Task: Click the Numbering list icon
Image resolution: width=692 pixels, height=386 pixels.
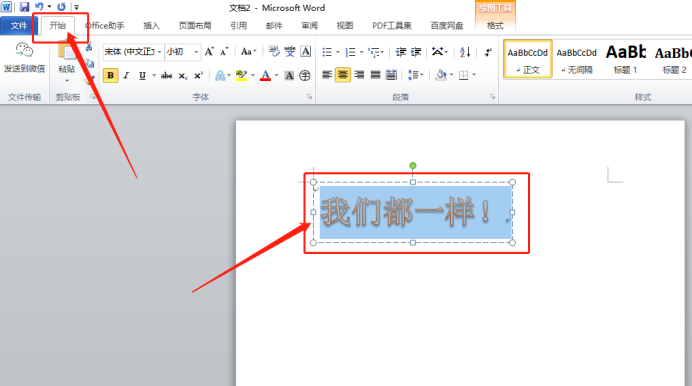Action: (x=350, y=52)
